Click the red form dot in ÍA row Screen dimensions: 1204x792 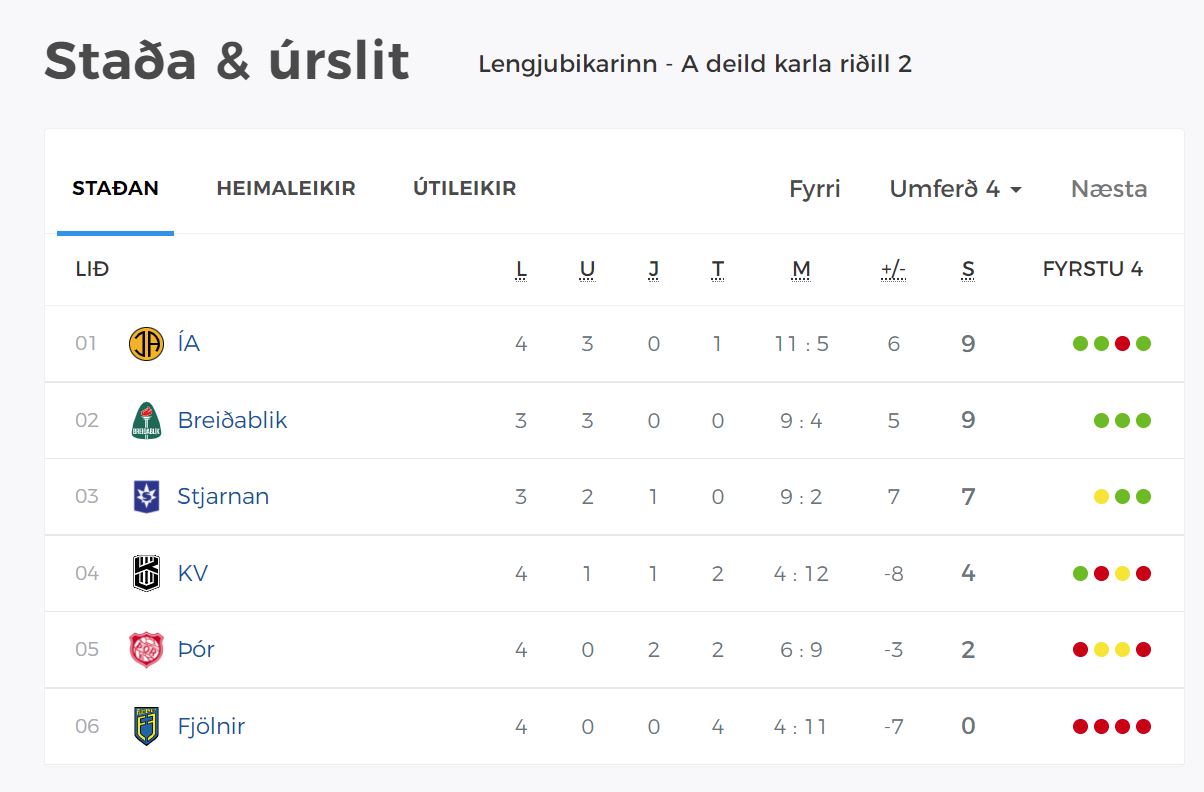(1122, 344)
